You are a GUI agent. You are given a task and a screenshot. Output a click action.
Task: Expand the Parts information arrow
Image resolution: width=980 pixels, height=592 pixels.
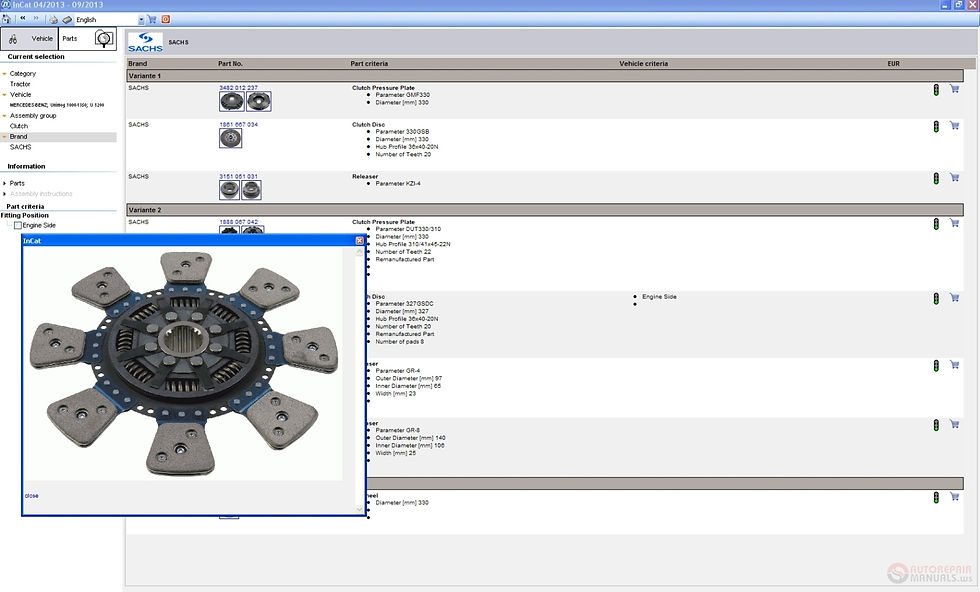4,184
